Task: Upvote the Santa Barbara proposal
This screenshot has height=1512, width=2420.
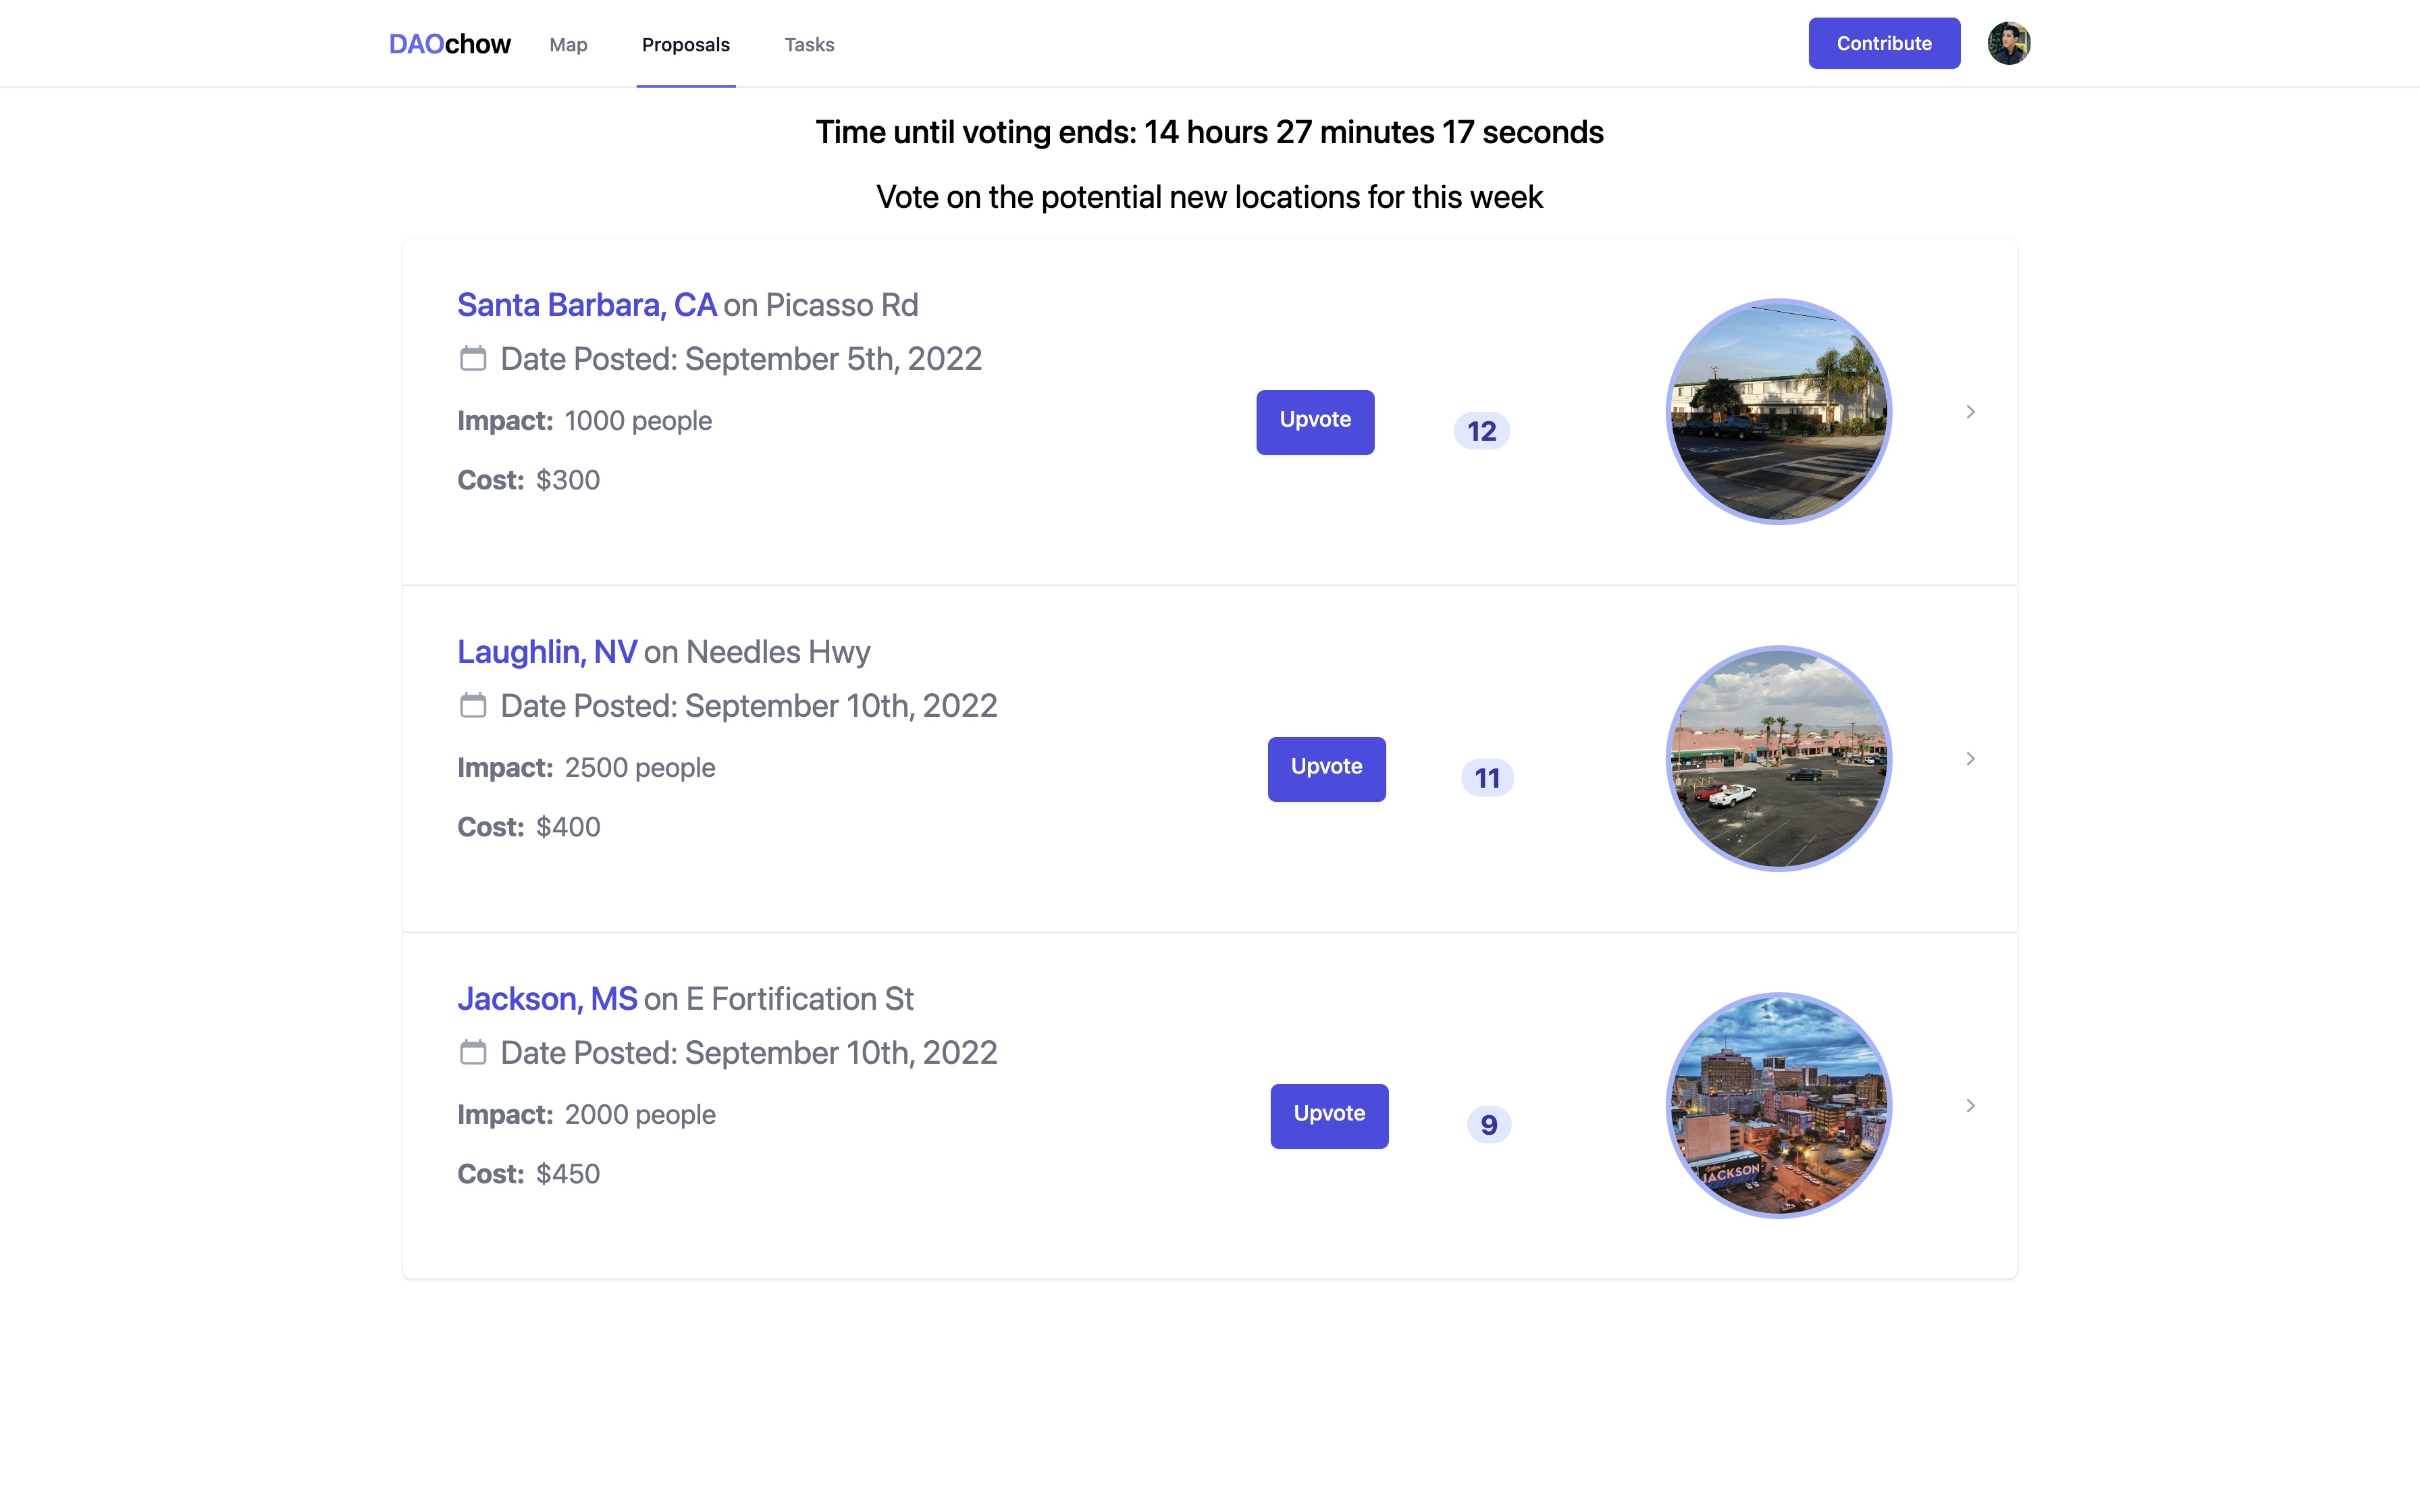Action: pos(1315,421)
